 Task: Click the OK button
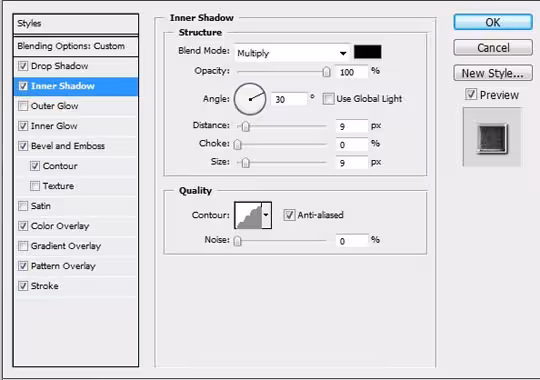pyautogui.click(x=493, y=22)
